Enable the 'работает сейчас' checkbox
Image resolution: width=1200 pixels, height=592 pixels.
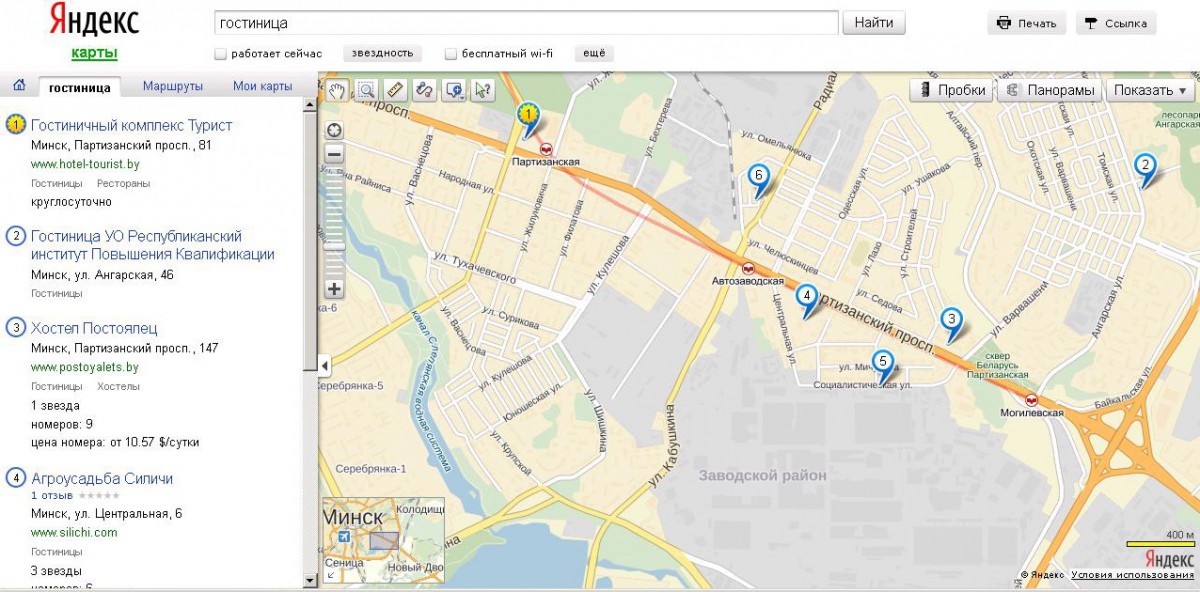click(x=221, y=54)
